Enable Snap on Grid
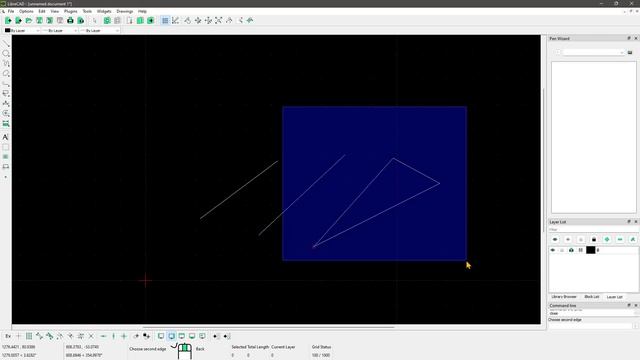The height and width of the screenshot is (360, 640). (29, 336)
